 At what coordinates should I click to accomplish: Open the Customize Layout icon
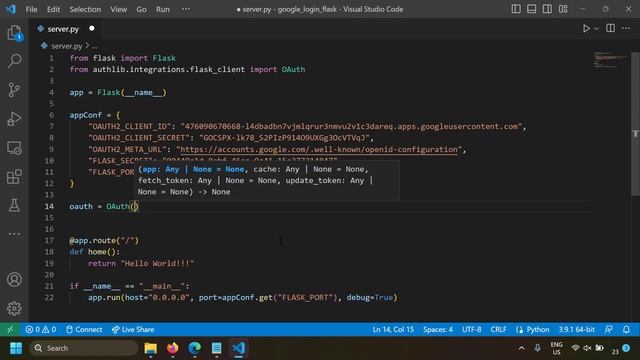[563, 9]
